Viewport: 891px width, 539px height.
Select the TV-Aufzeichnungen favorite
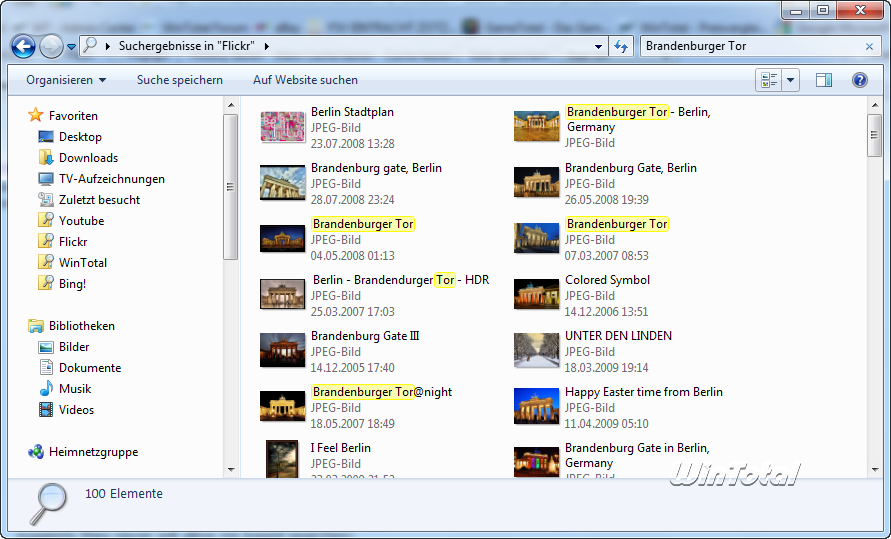click(x=111, y=179)
